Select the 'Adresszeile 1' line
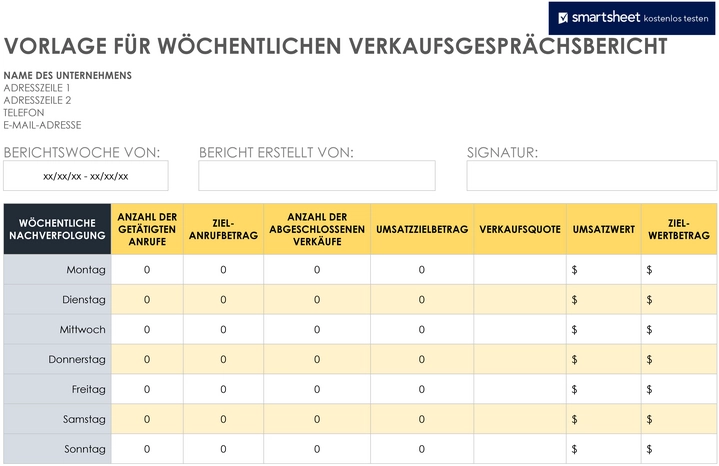The image size is (719, 466). click(x=37, y=88)
